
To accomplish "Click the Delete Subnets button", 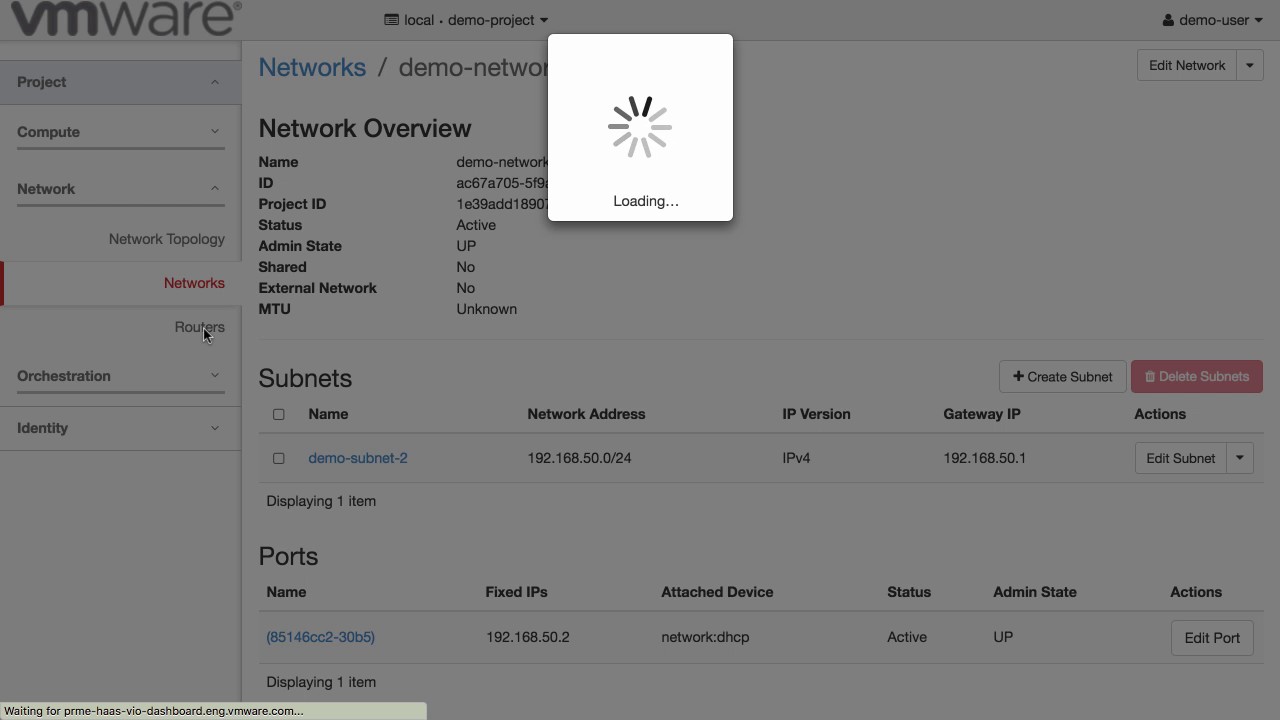I will click(1196, 377).
